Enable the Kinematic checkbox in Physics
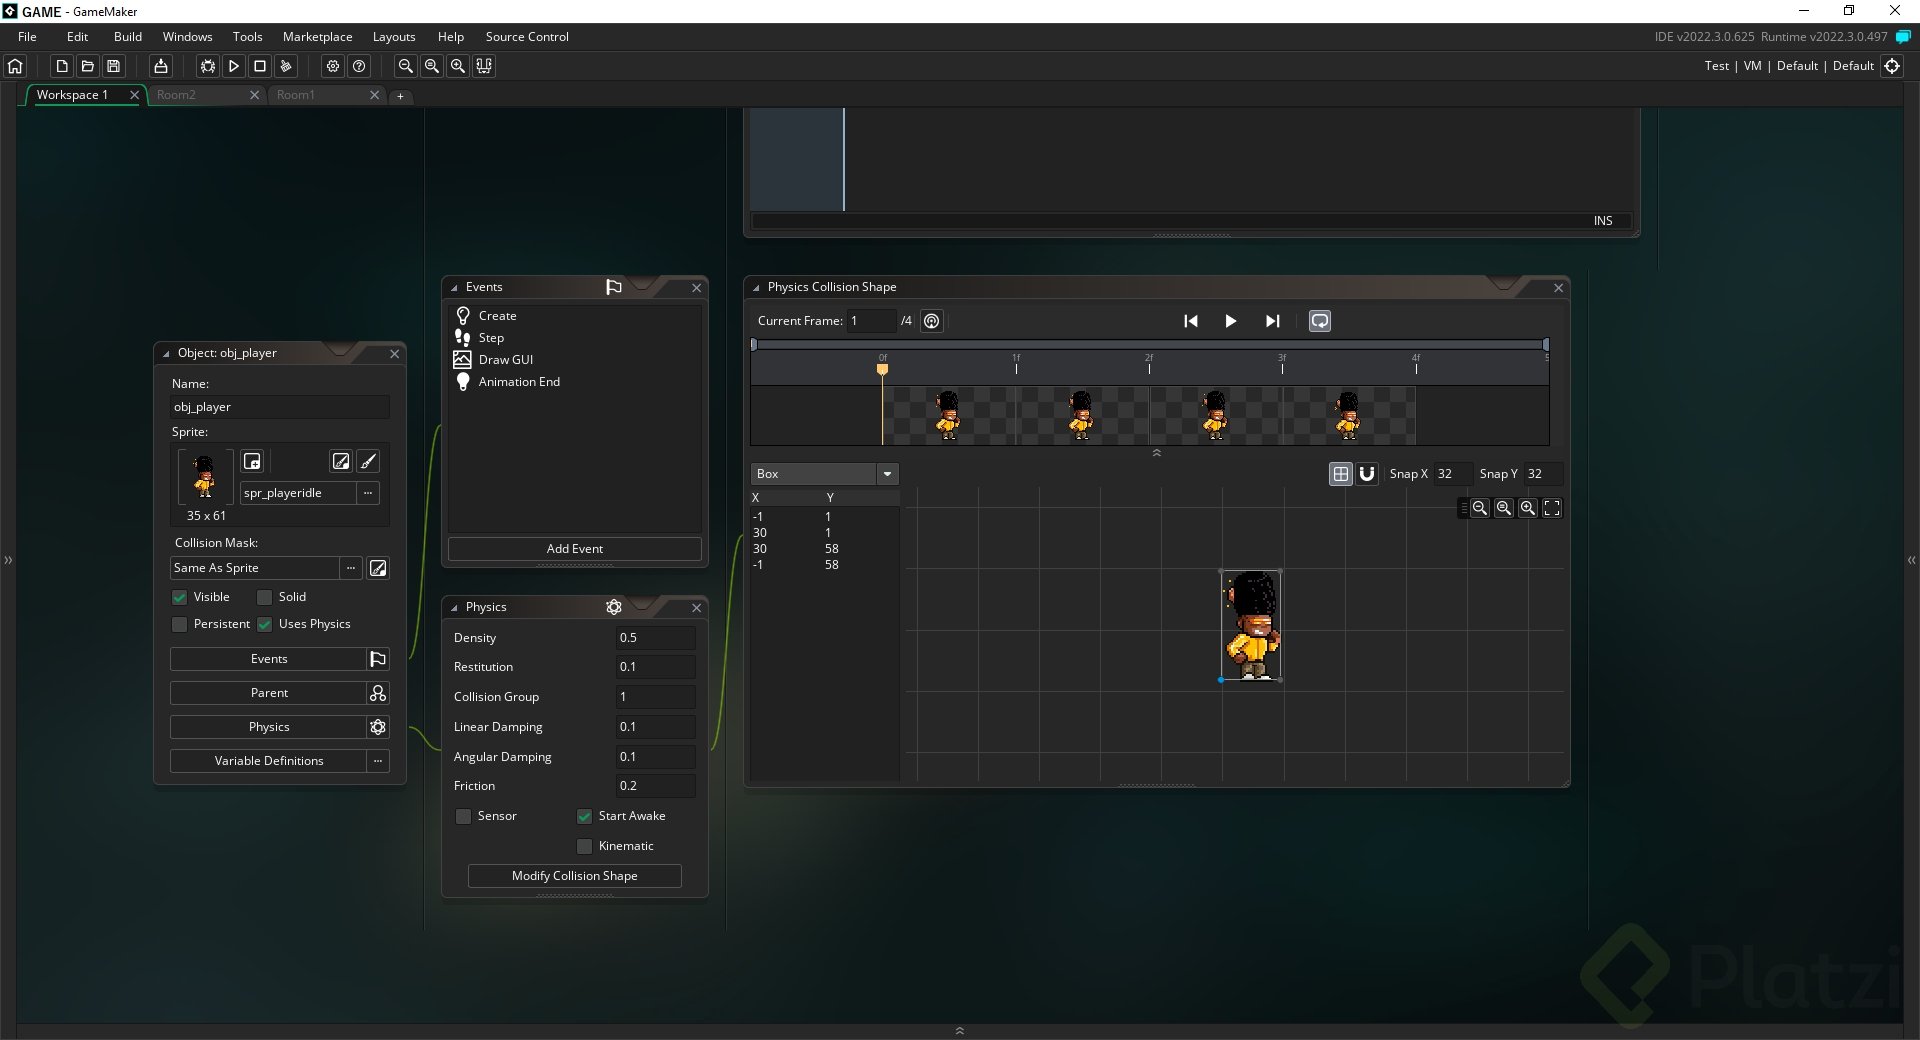The height and width of the screenshot is (1040, 1920). [584, 846]
